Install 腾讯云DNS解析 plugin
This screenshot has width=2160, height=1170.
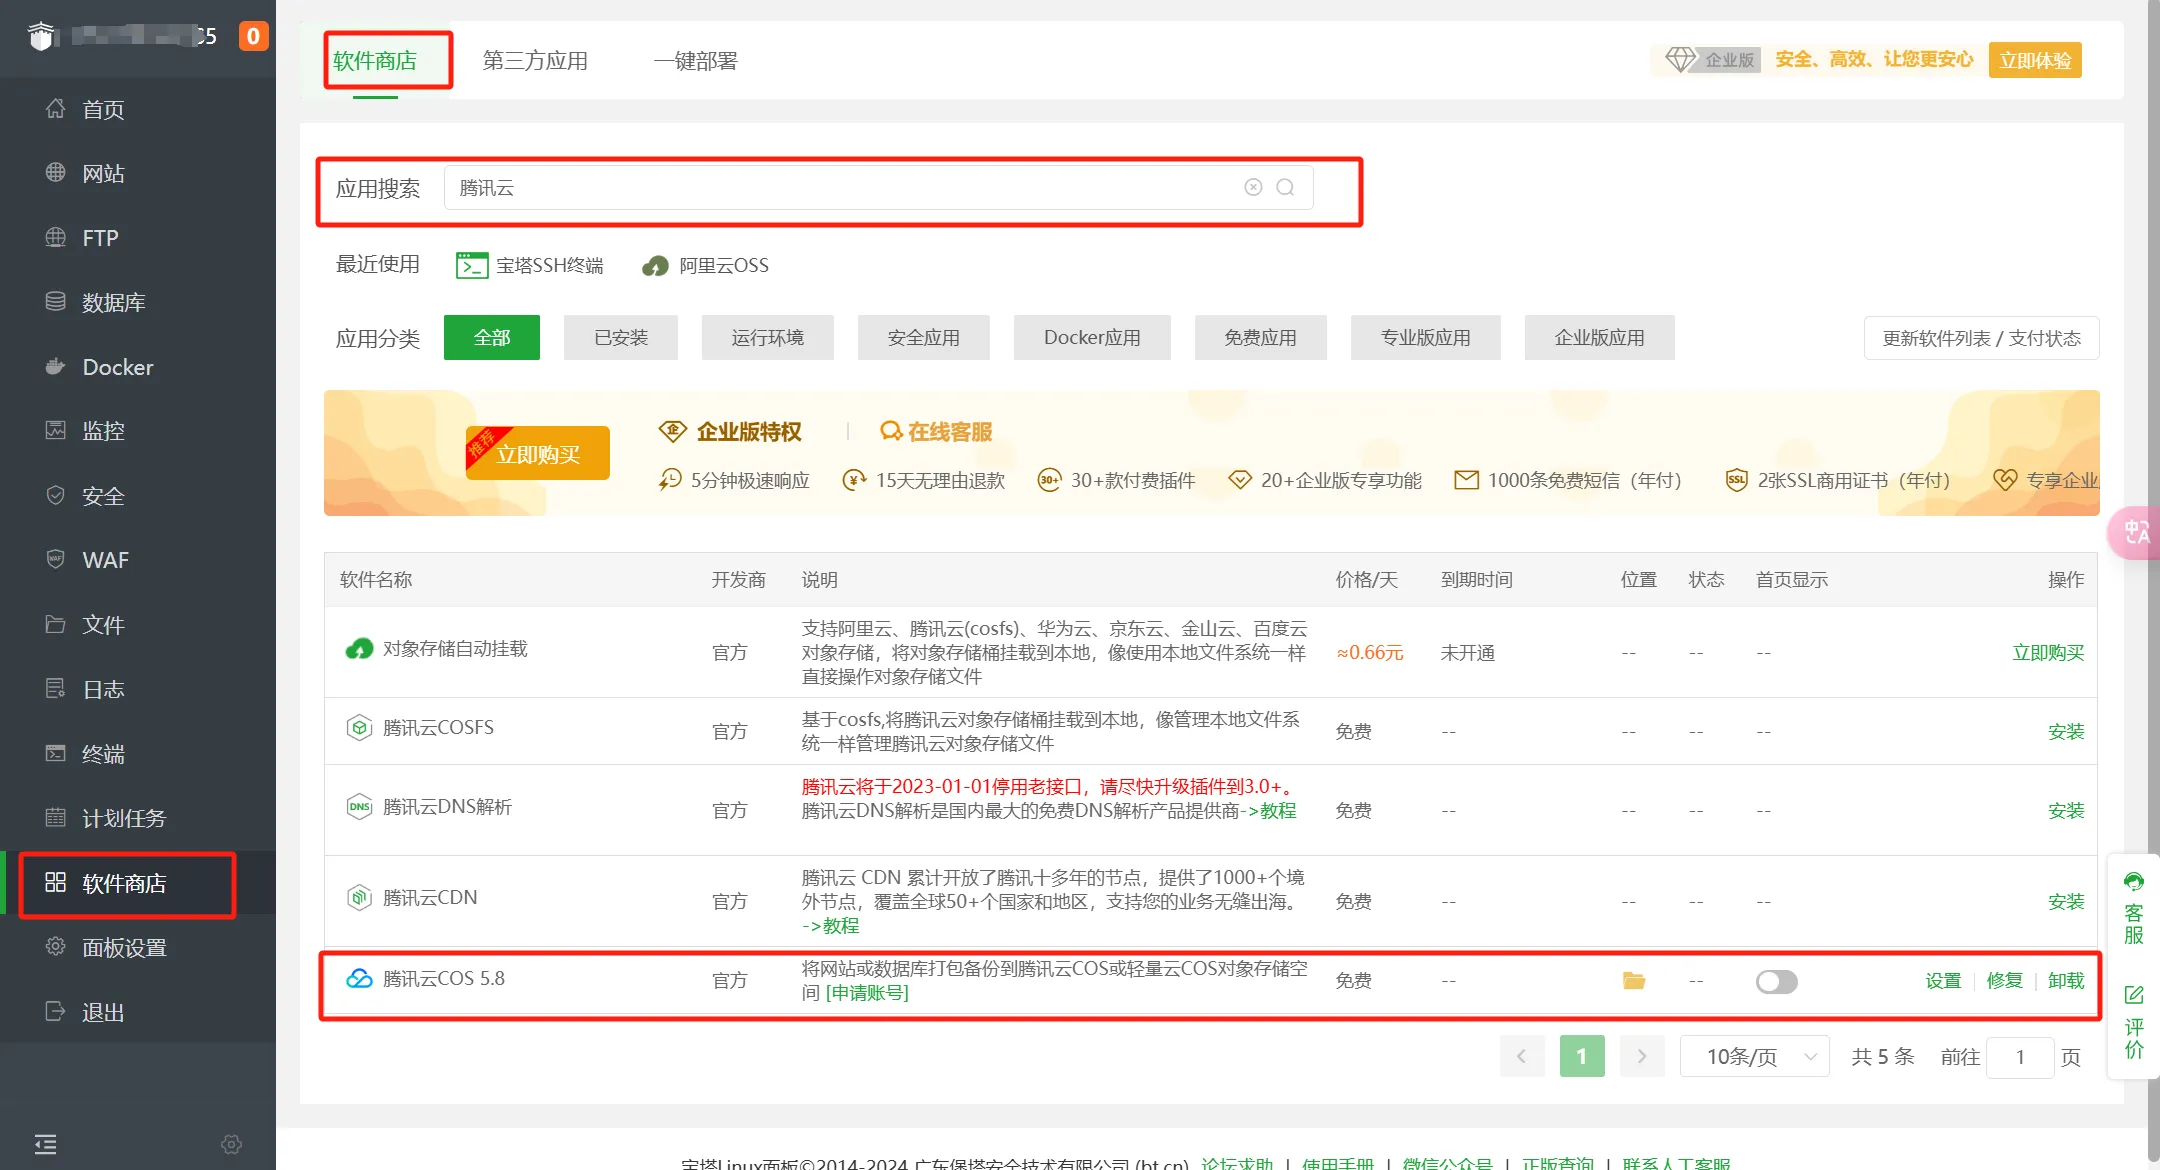pyautogui.click(x=2066, y=810)
